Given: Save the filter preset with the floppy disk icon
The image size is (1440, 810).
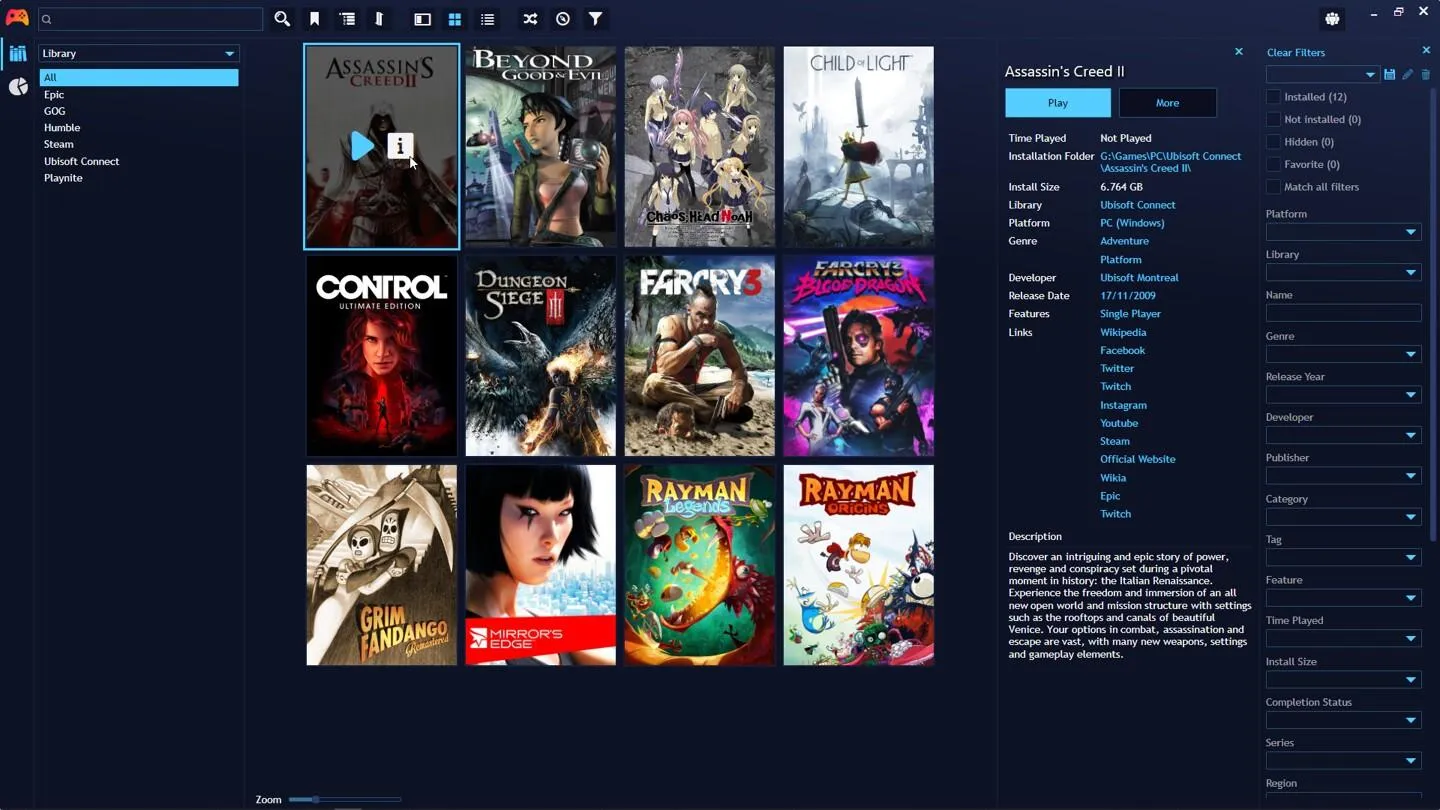Looking at the screenshot, I should 1389,75.
